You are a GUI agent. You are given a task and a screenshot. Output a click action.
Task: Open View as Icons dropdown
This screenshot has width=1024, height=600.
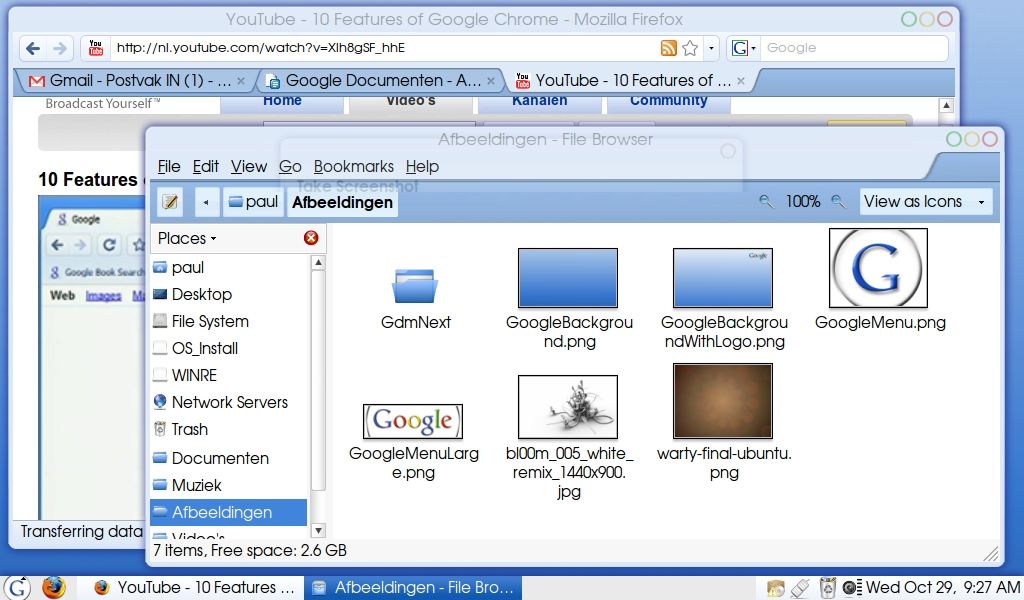[x=924, y=202]
